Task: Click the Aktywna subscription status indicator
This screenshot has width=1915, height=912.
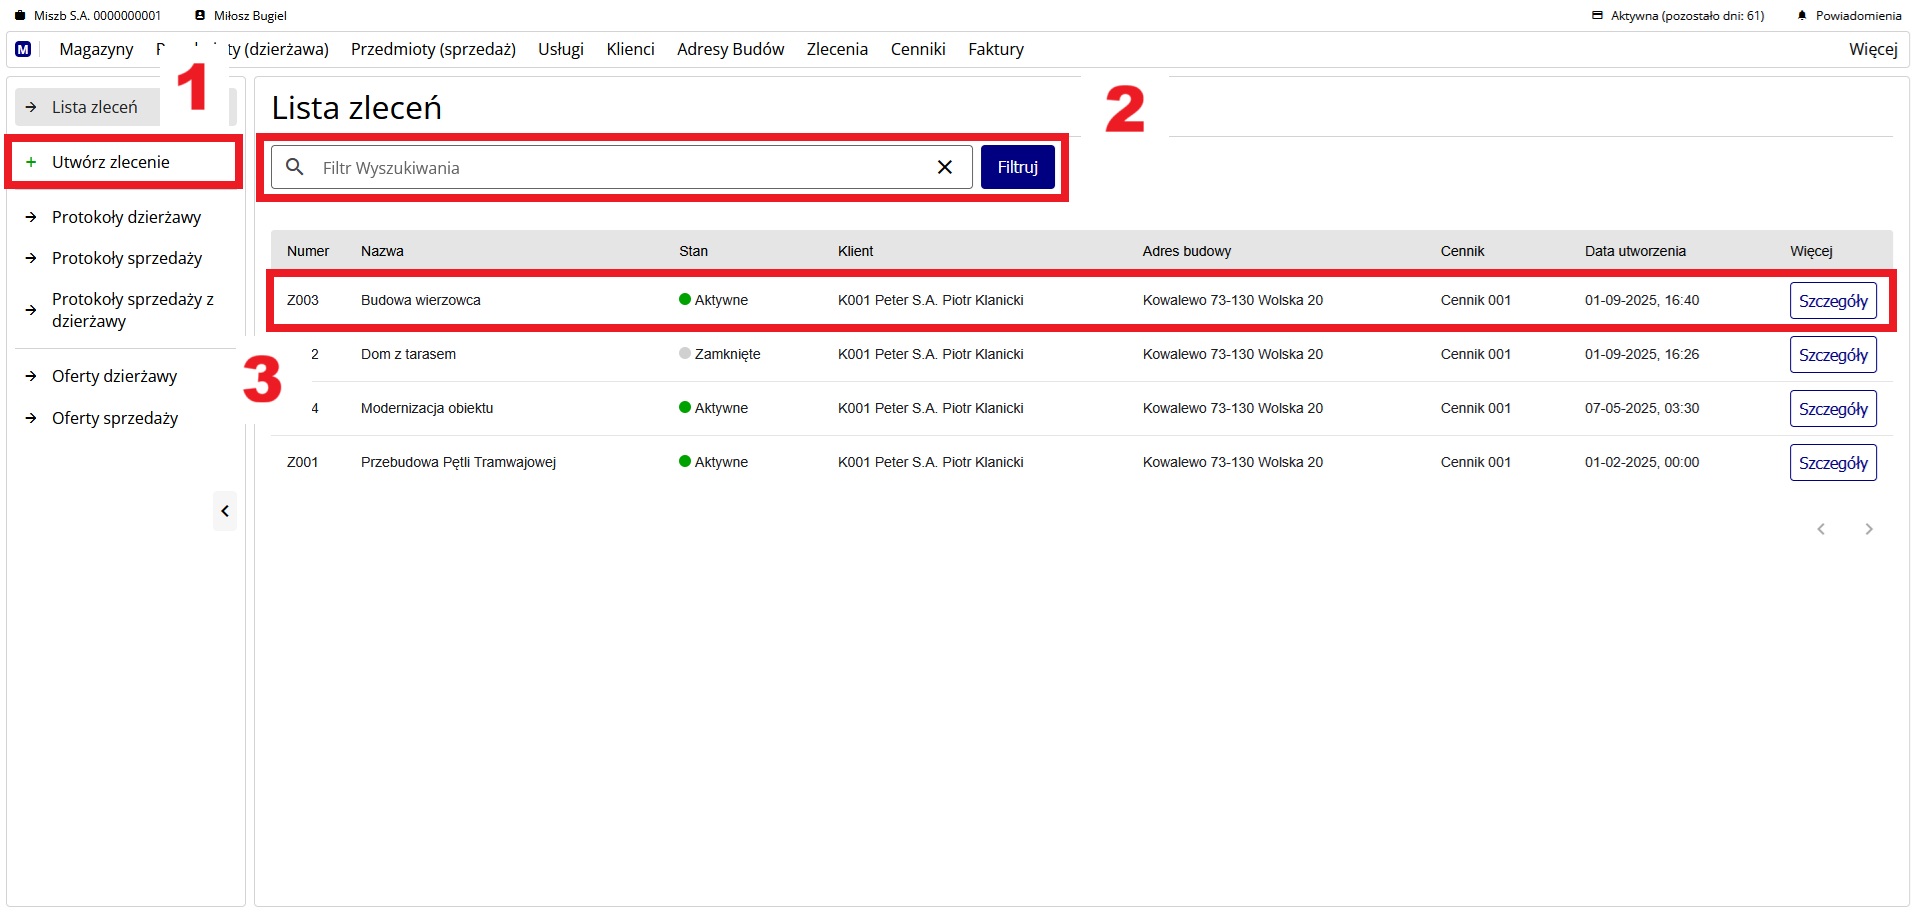Action: coord(1678,16)
